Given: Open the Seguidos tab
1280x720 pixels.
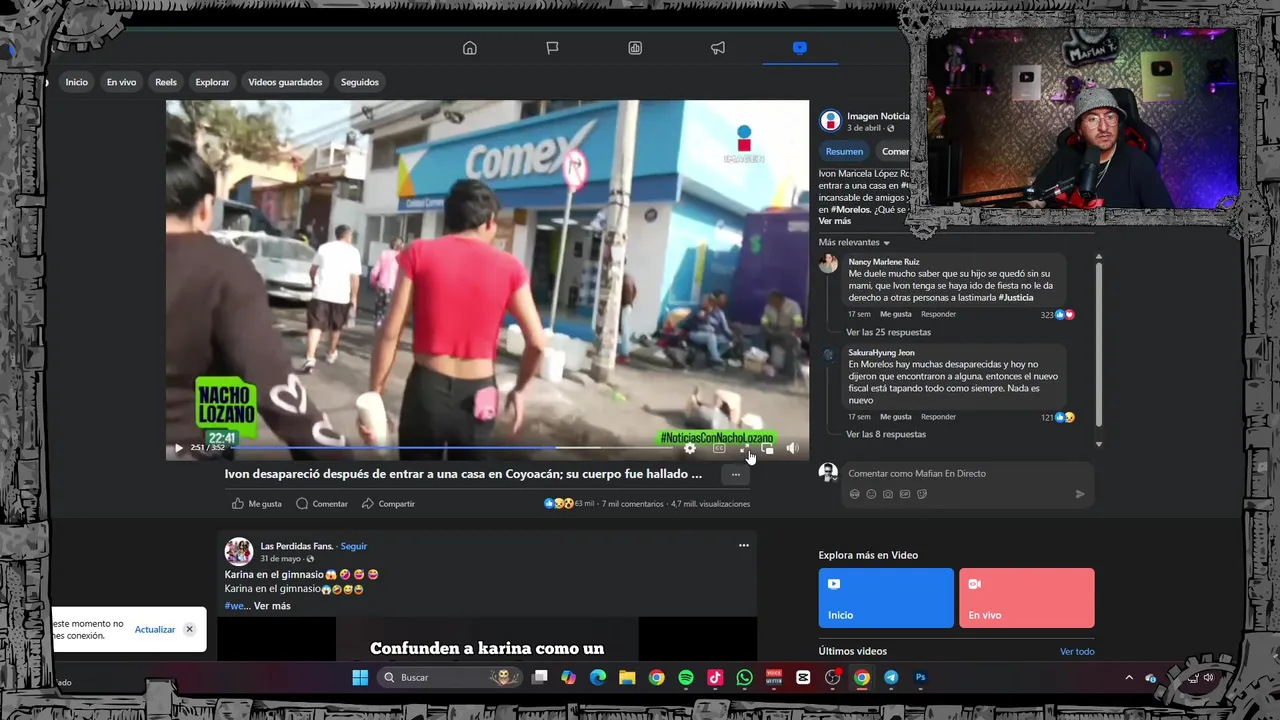Looking at the screenshot, I should (x=359, y=82).
